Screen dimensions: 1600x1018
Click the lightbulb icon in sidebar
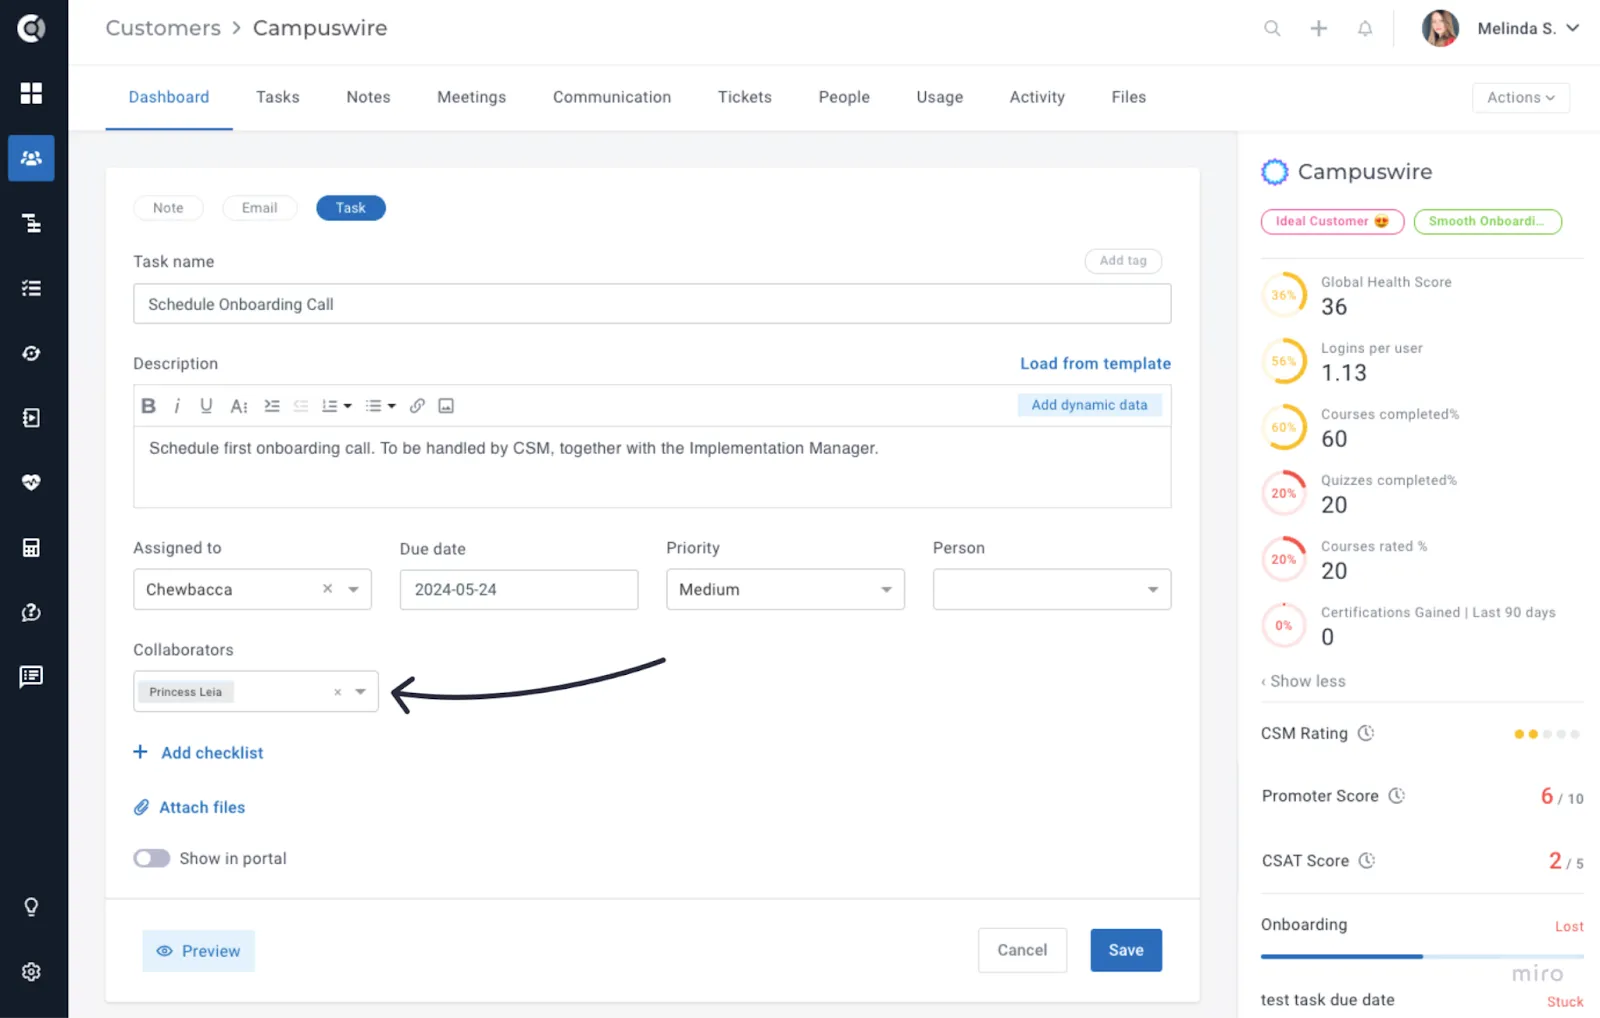tap(31, 907)
